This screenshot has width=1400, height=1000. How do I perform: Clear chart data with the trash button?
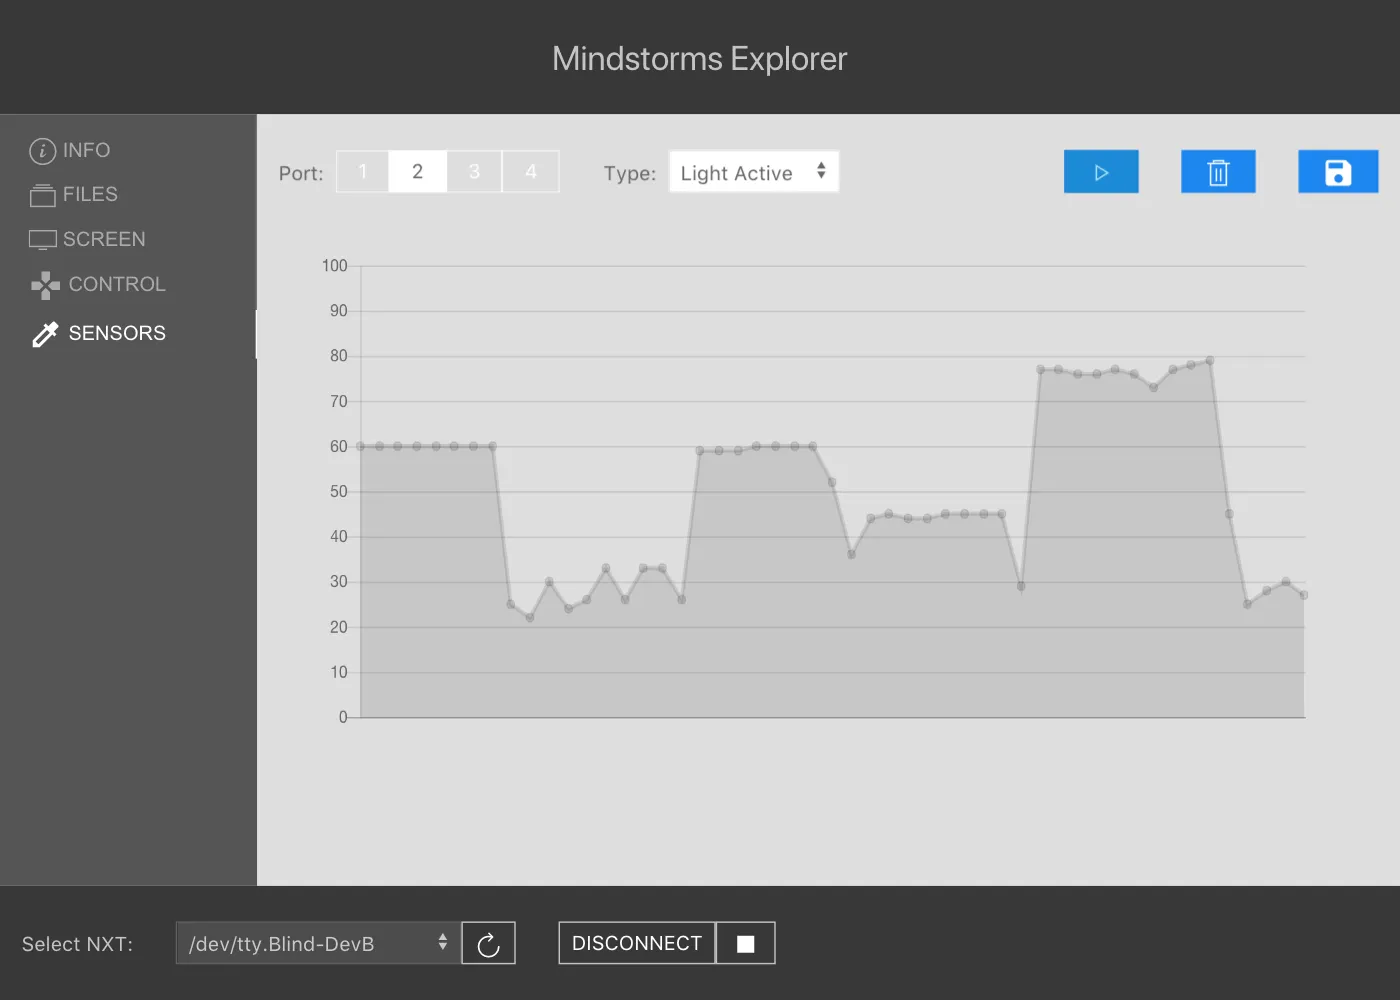[x=1218, y=172]
